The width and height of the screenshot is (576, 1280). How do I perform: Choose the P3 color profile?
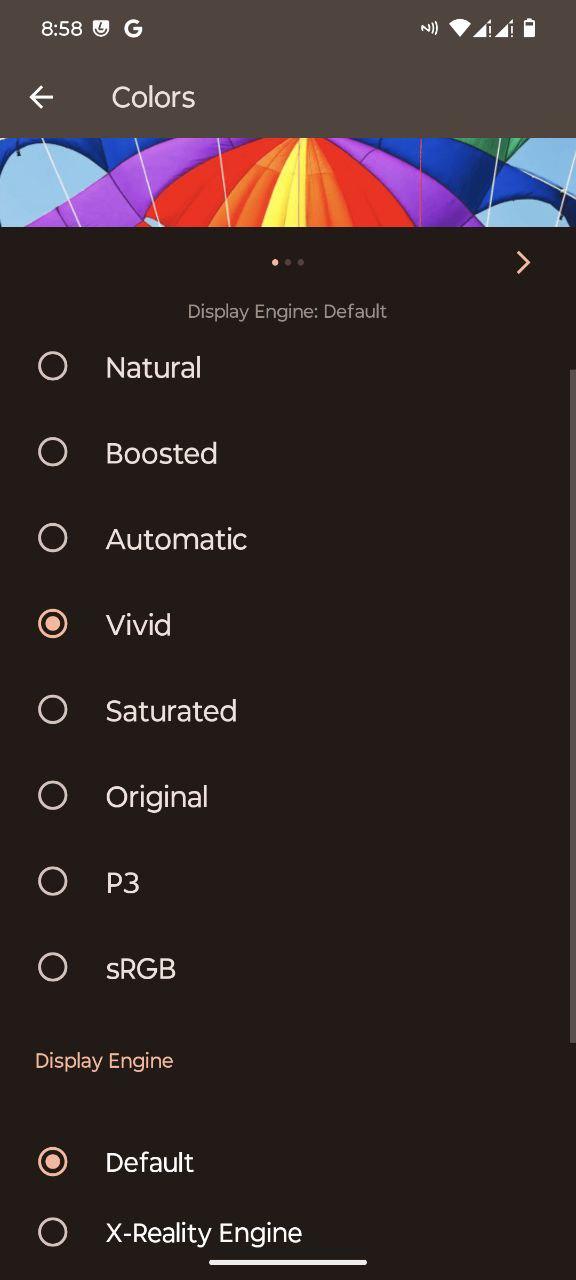coord(288,883)
